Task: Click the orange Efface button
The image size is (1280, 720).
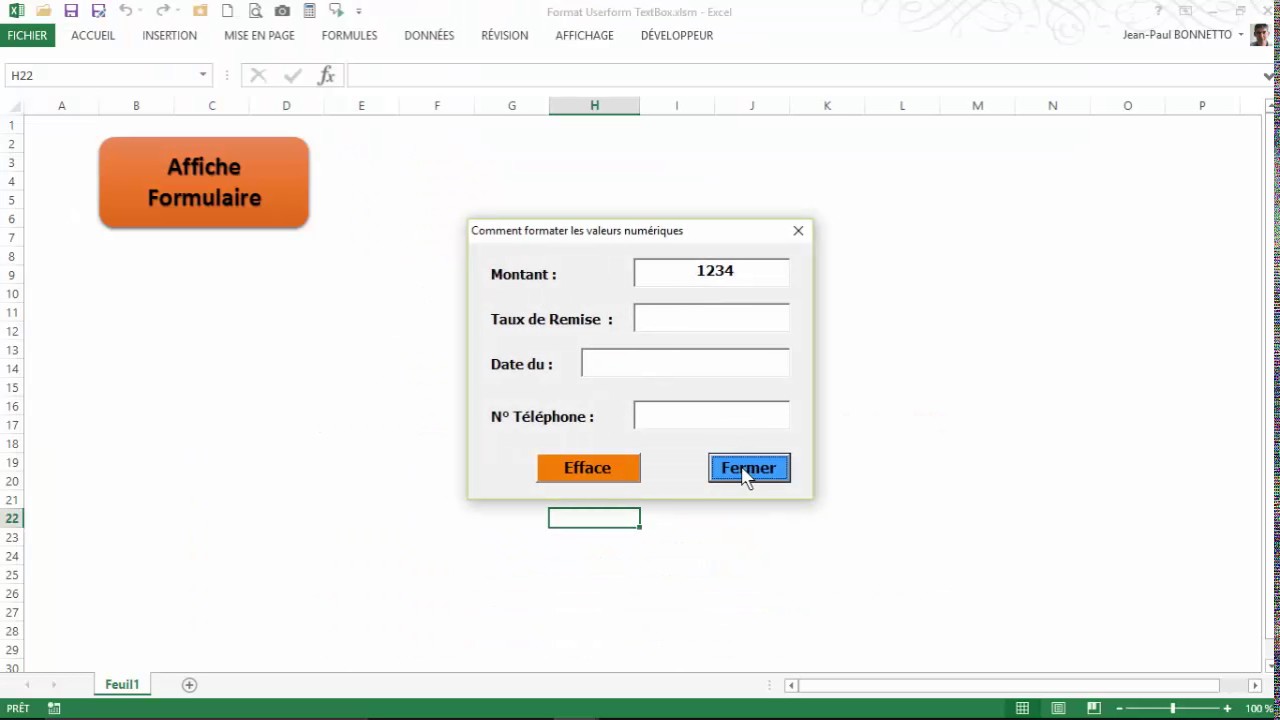Action: [588, 468]
